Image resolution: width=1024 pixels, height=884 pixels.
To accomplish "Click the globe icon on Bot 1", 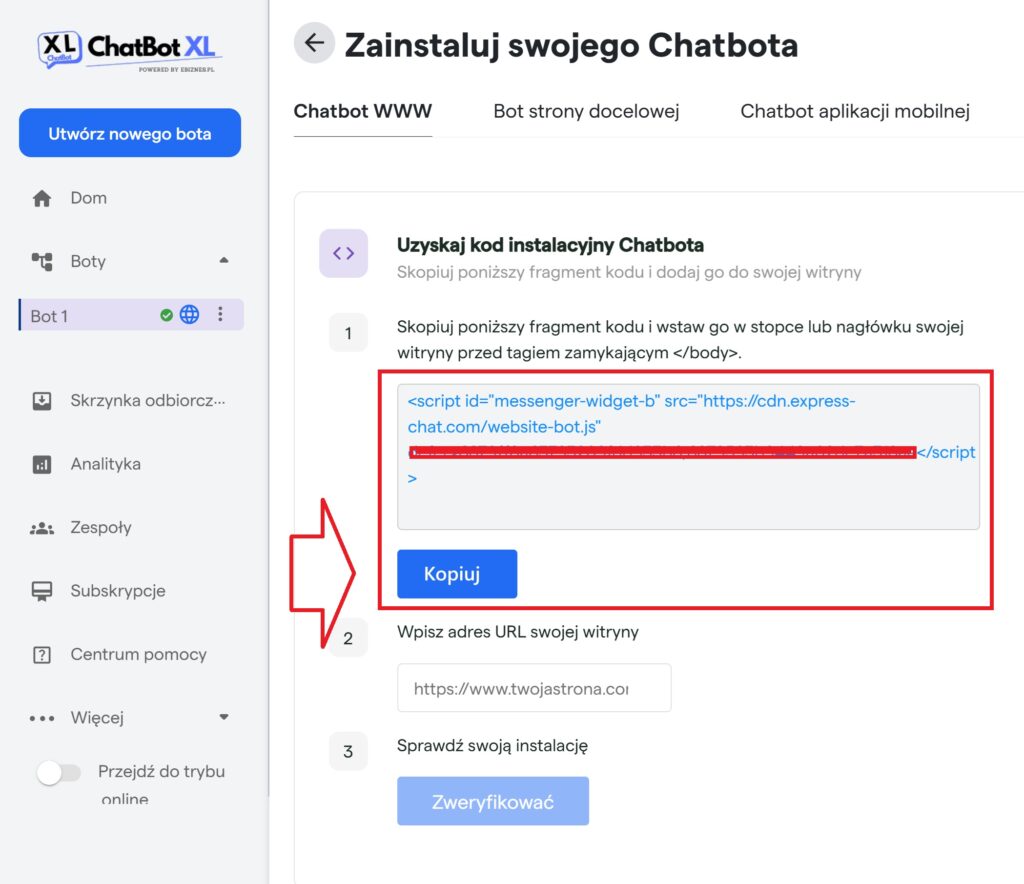I will [189, 315].
